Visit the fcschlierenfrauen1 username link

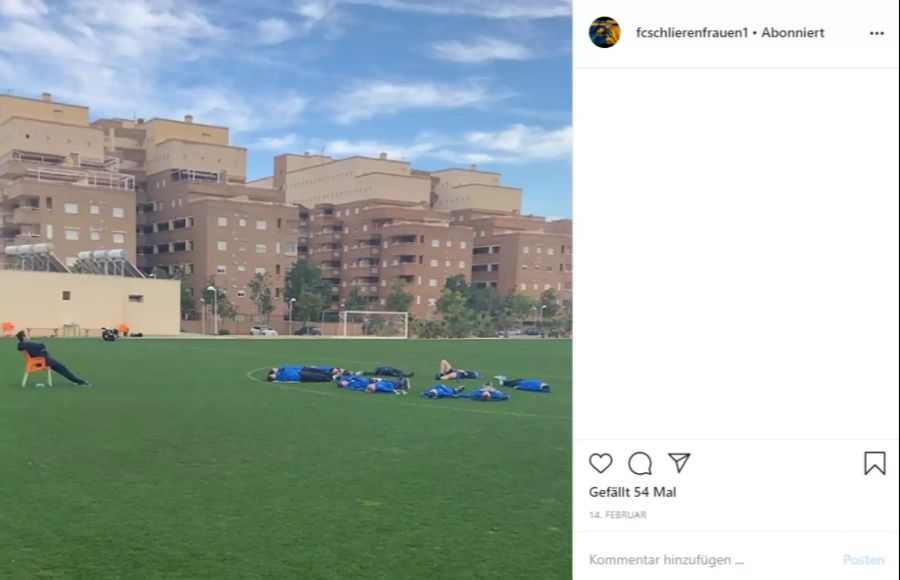tap(692, 33)
